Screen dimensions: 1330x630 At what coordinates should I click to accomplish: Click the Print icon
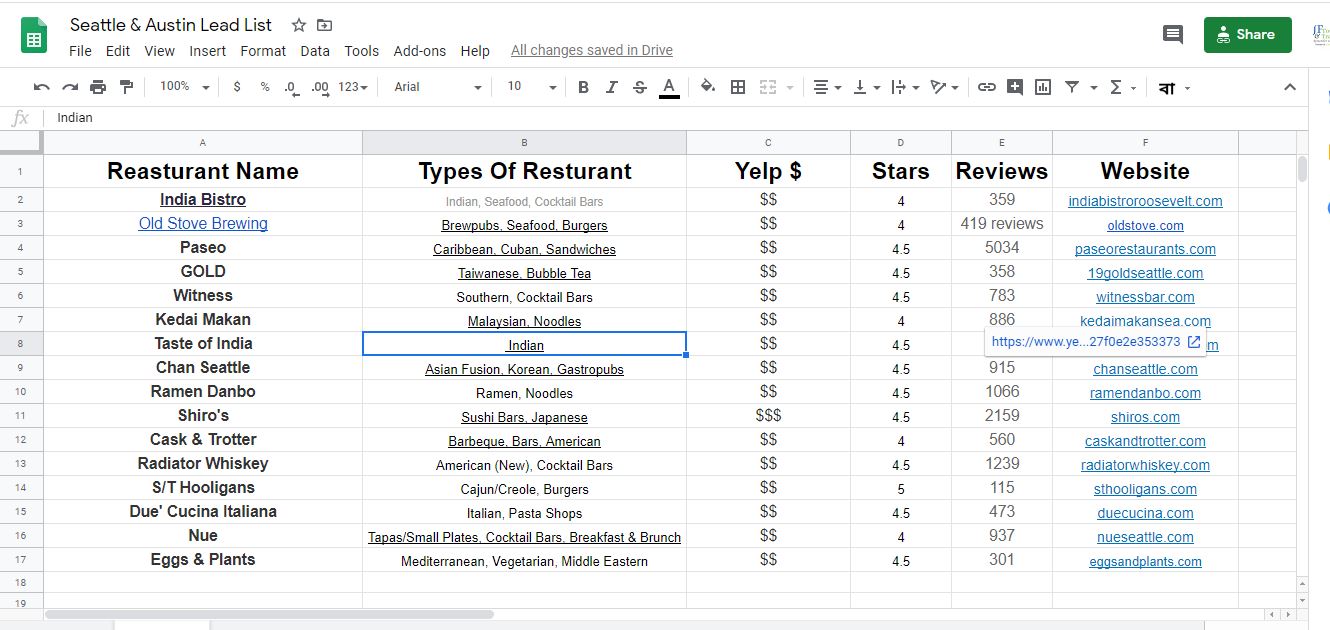click(98, 87)
